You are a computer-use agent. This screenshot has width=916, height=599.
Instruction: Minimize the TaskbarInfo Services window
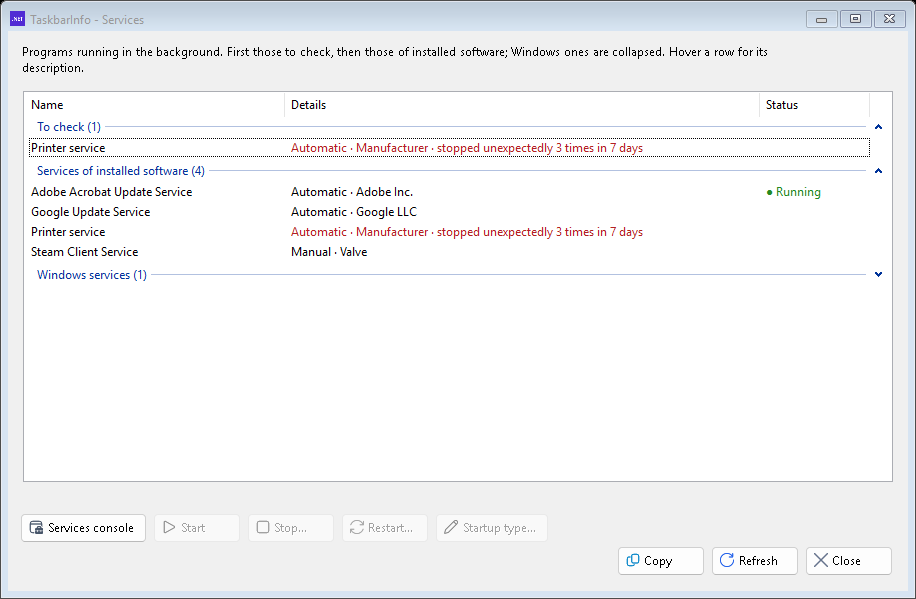[x=821, y=19]
